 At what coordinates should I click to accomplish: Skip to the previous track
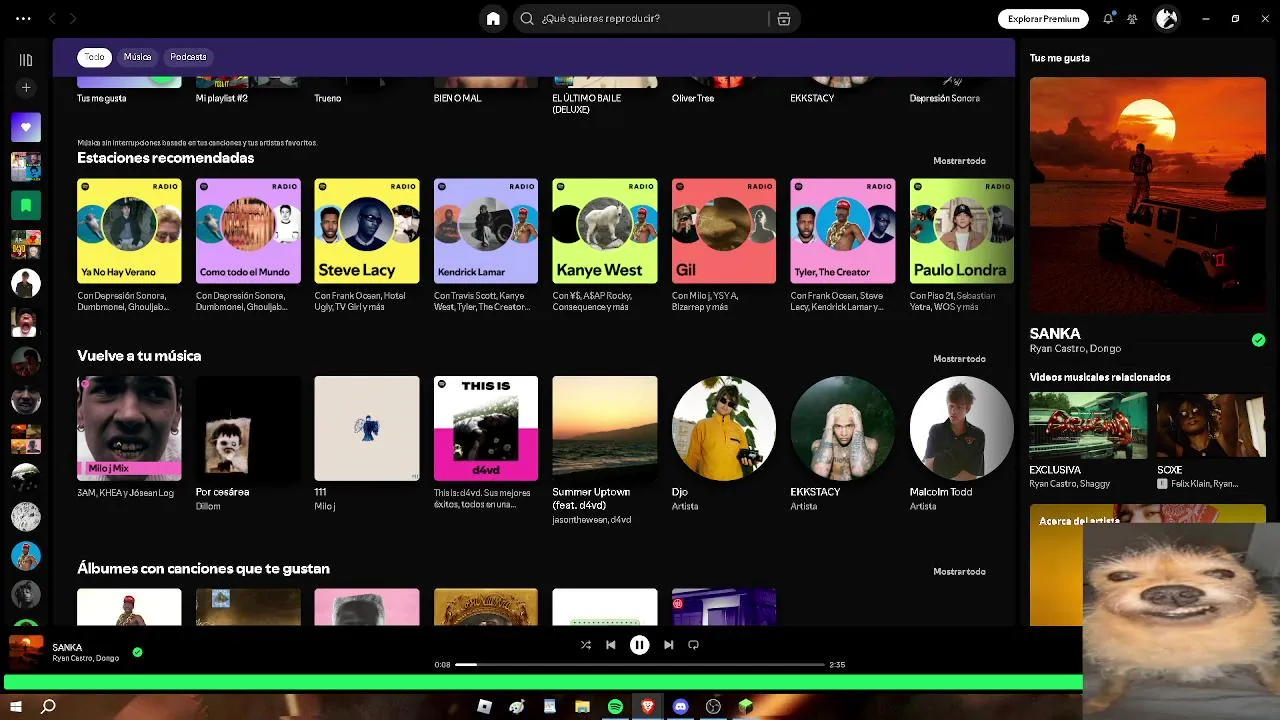point(611,645)
